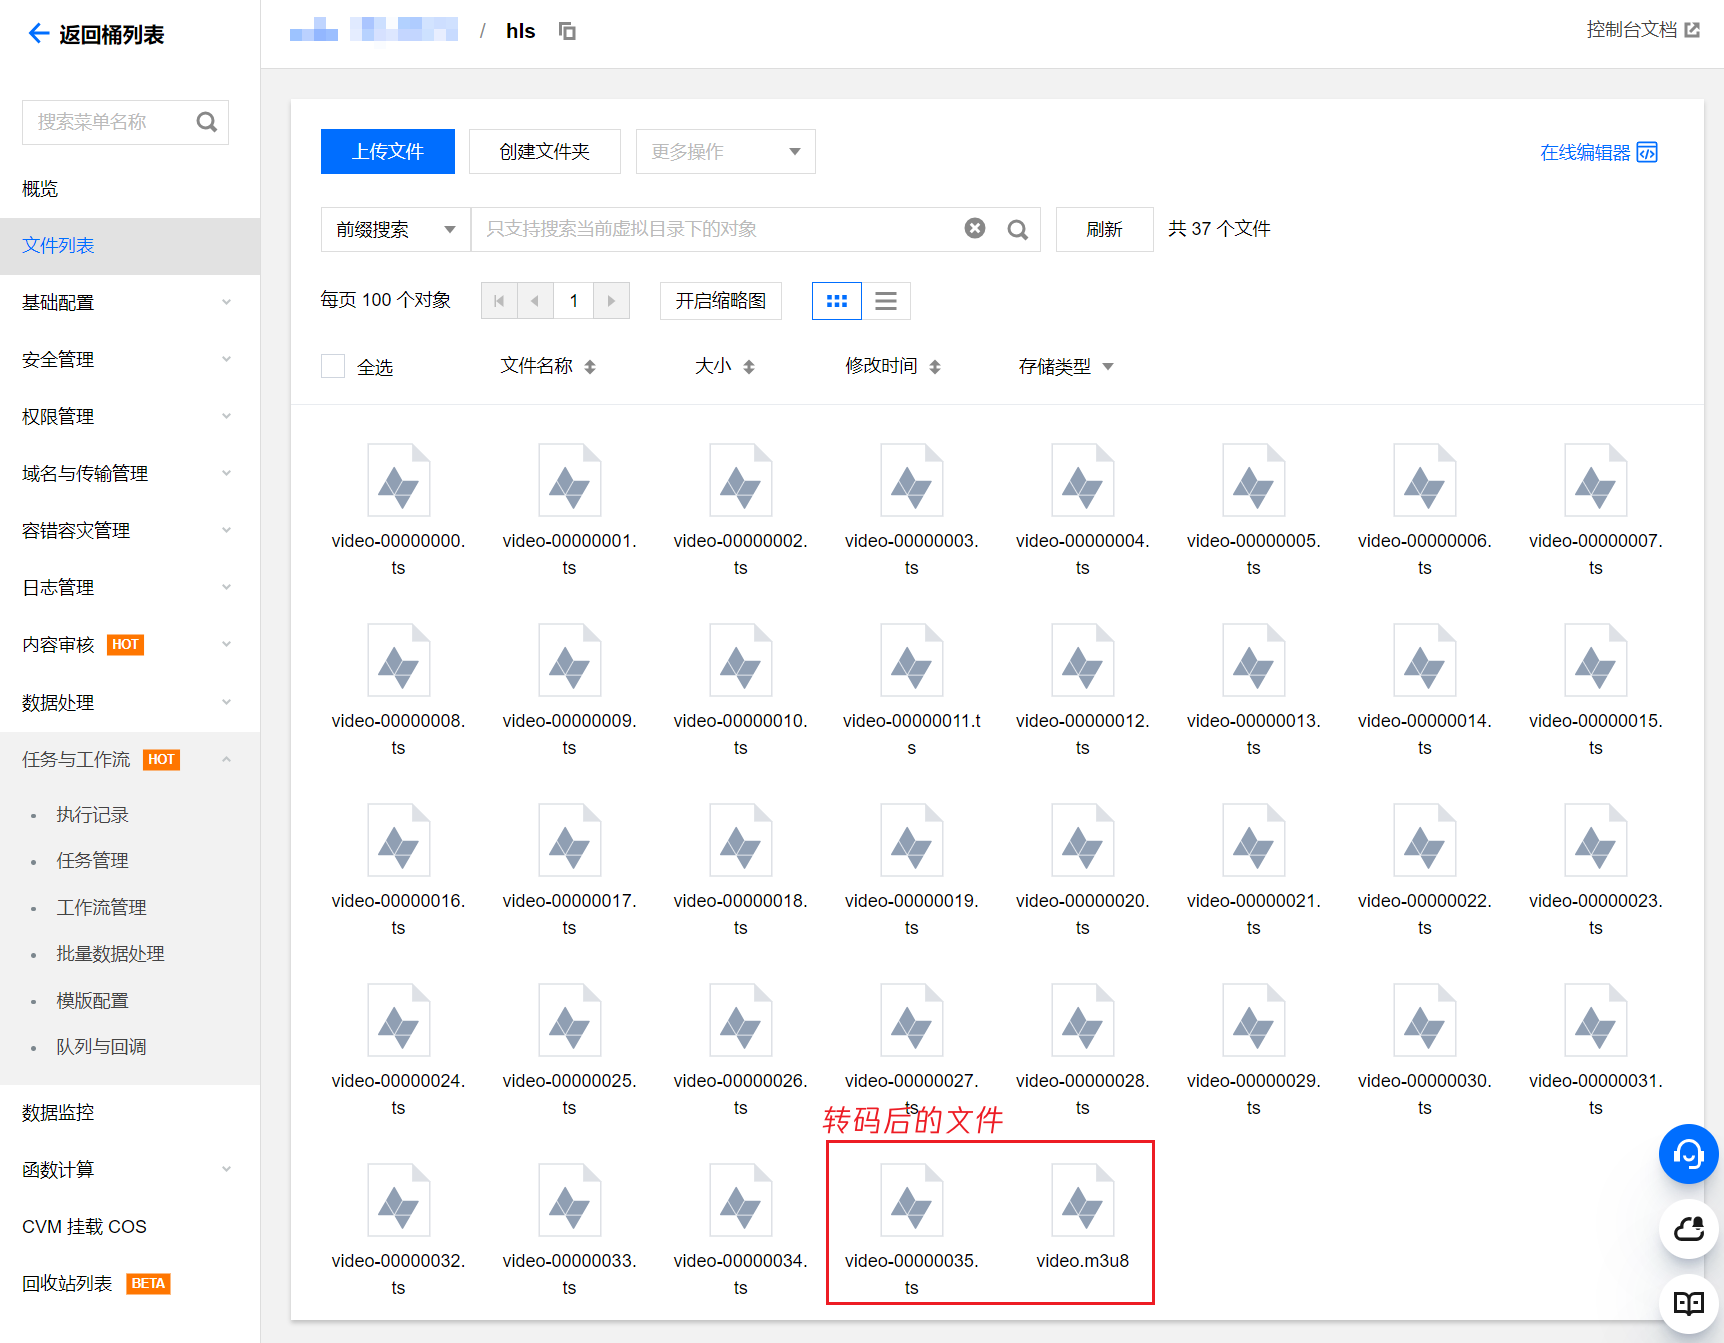Enable thumbnail preview mode
Image resolution: width=1724 pixels, height=1343 pixels.
[x=720, y=301]
